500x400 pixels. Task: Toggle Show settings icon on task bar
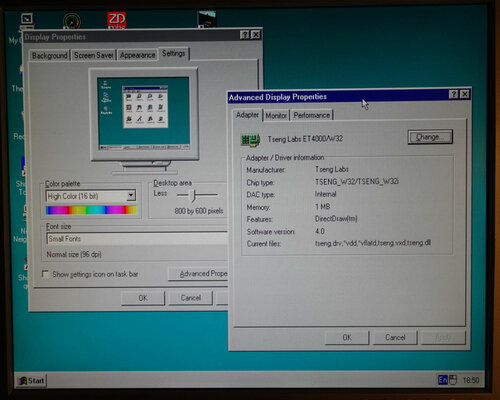(x=45, y=274)
